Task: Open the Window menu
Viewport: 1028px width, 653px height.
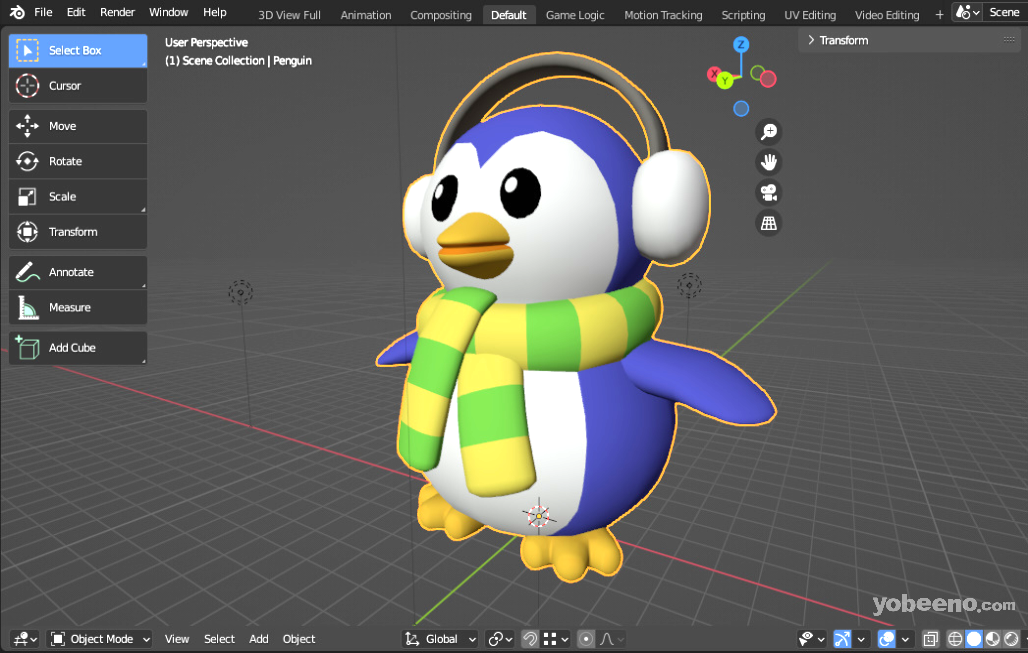Action: pos(168,12)
